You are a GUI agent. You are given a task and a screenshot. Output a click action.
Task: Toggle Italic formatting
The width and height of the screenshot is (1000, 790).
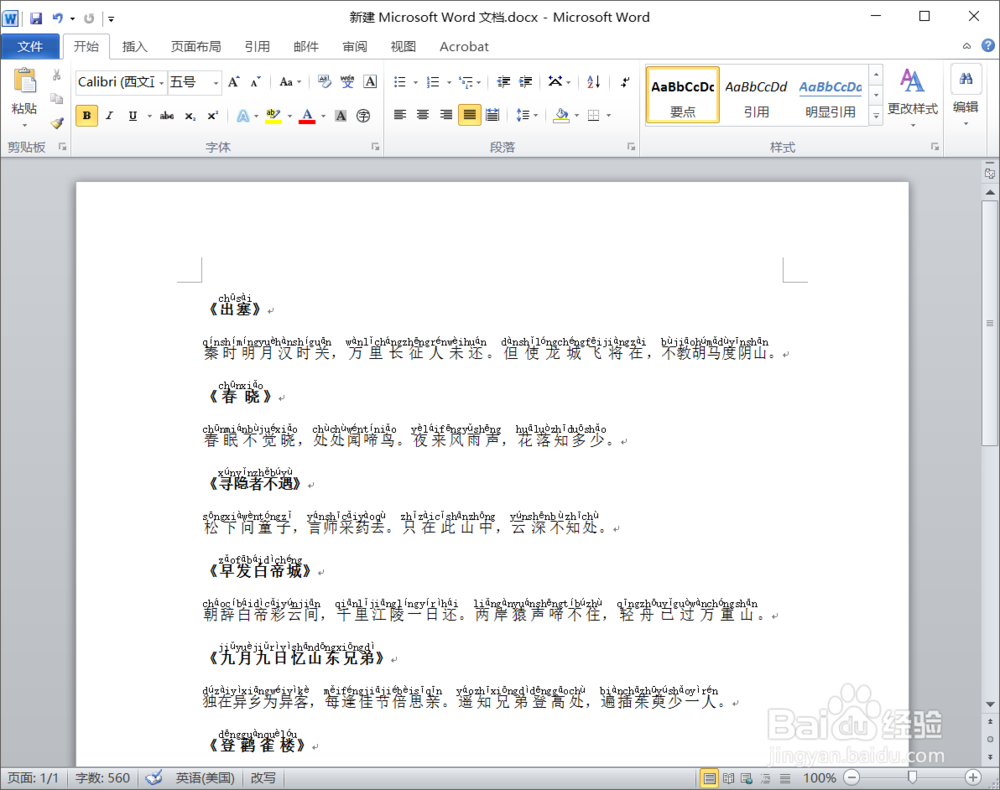coord(109,115)
